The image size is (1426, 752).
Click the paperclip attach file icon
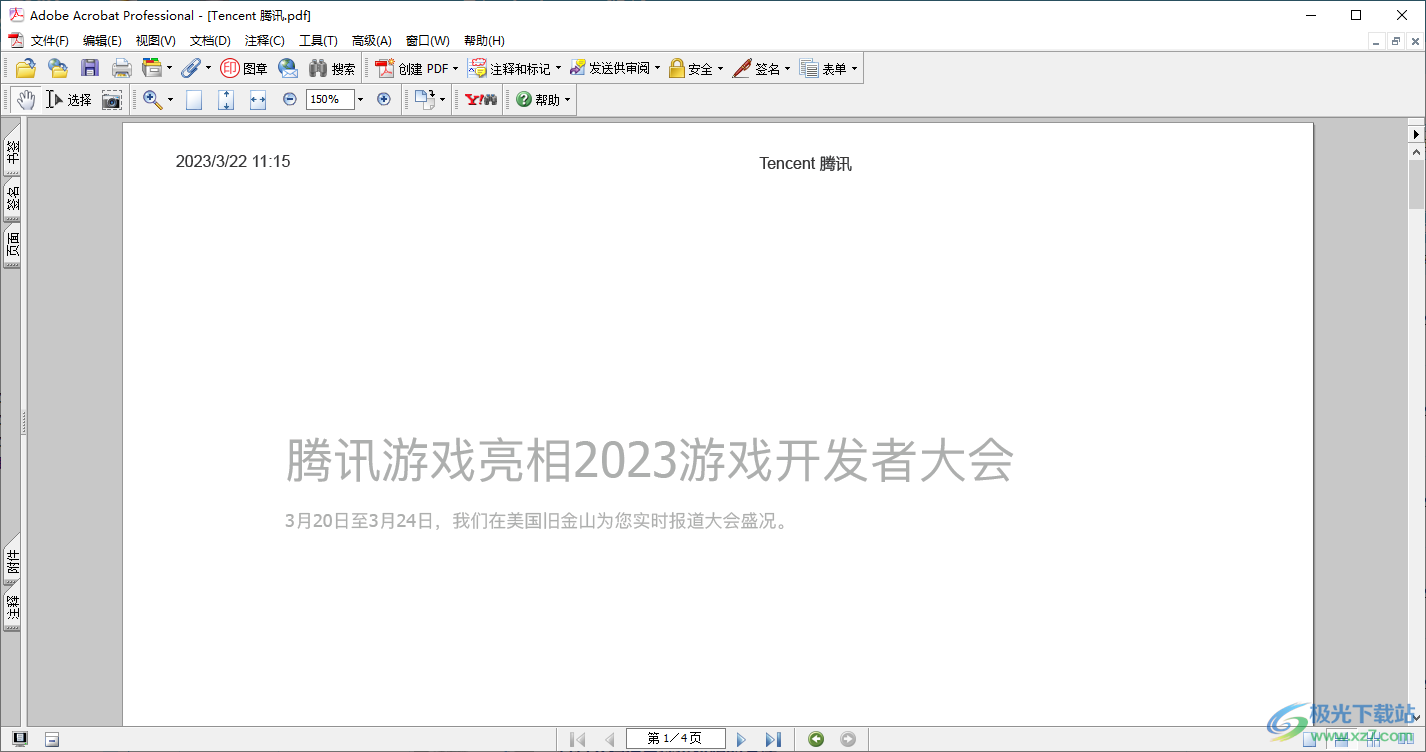191,68
